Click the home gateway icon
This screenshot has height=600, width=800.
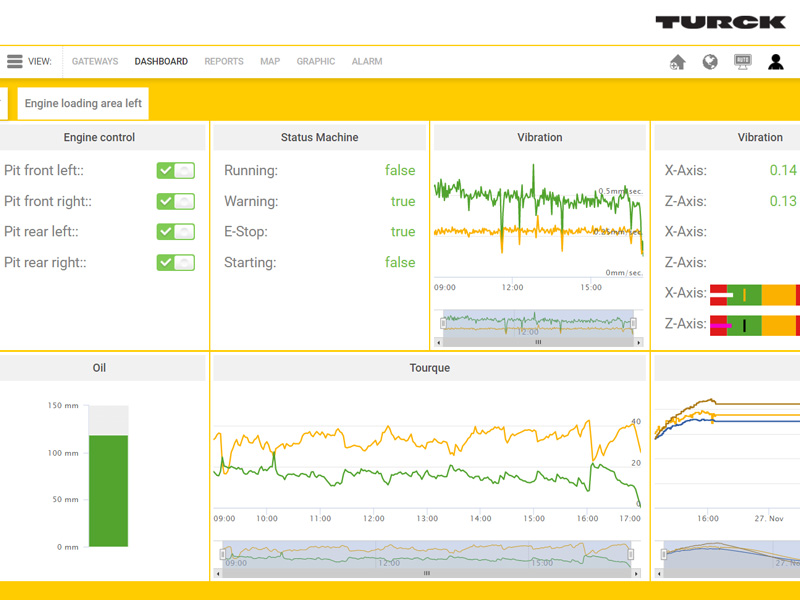pyautogui.click(x=677, y=62)
